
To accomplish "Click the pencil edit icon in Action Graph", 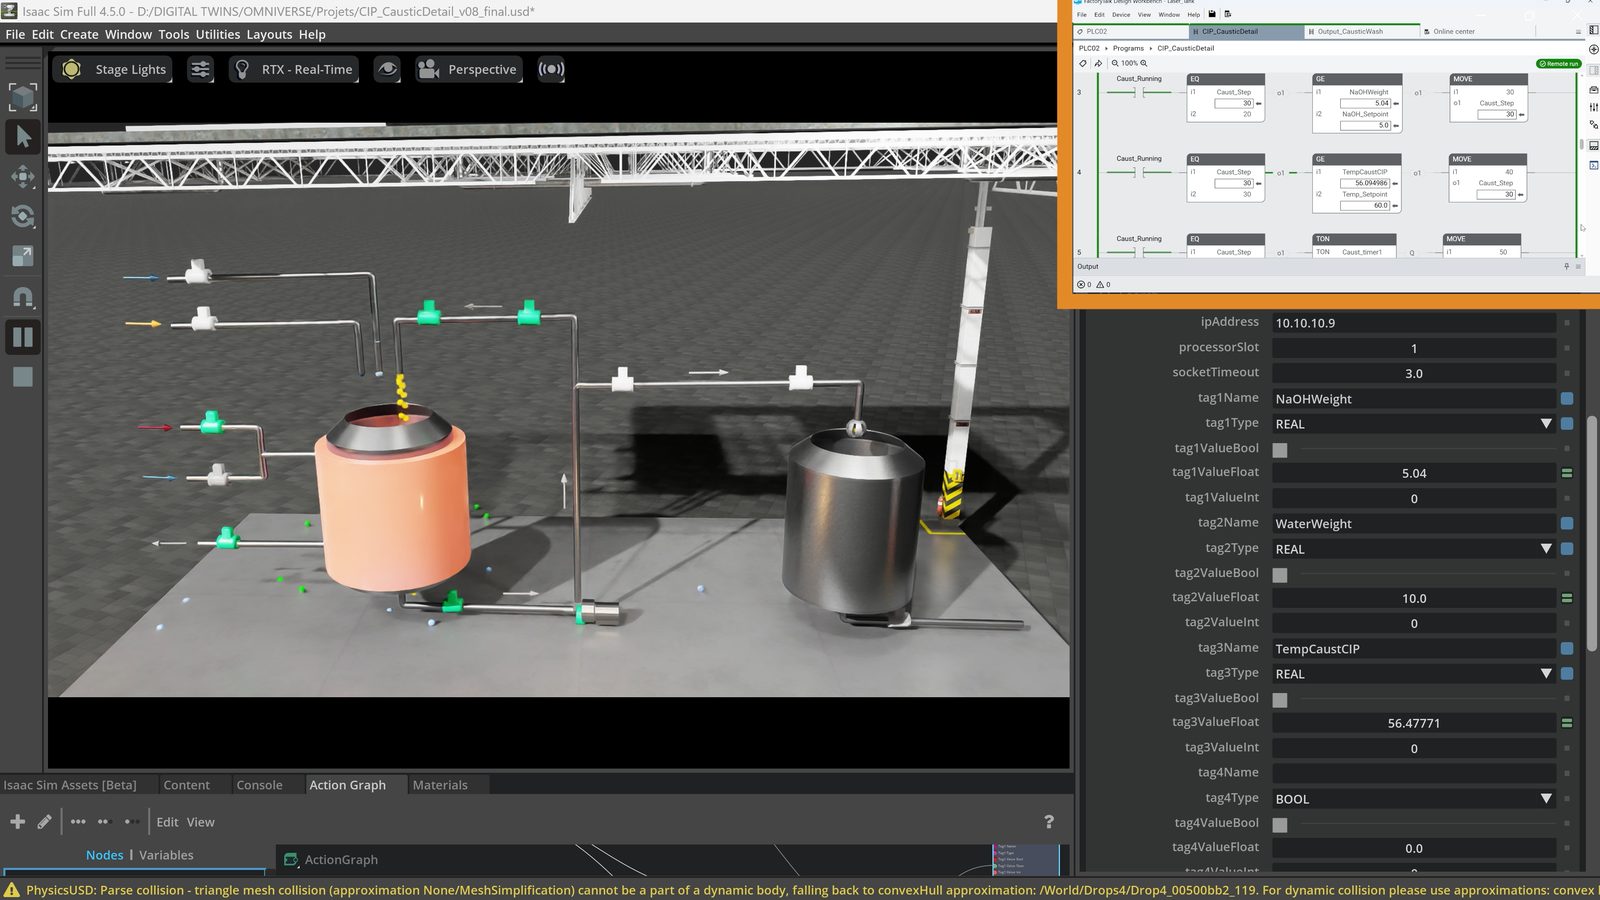I will (44, 822).
